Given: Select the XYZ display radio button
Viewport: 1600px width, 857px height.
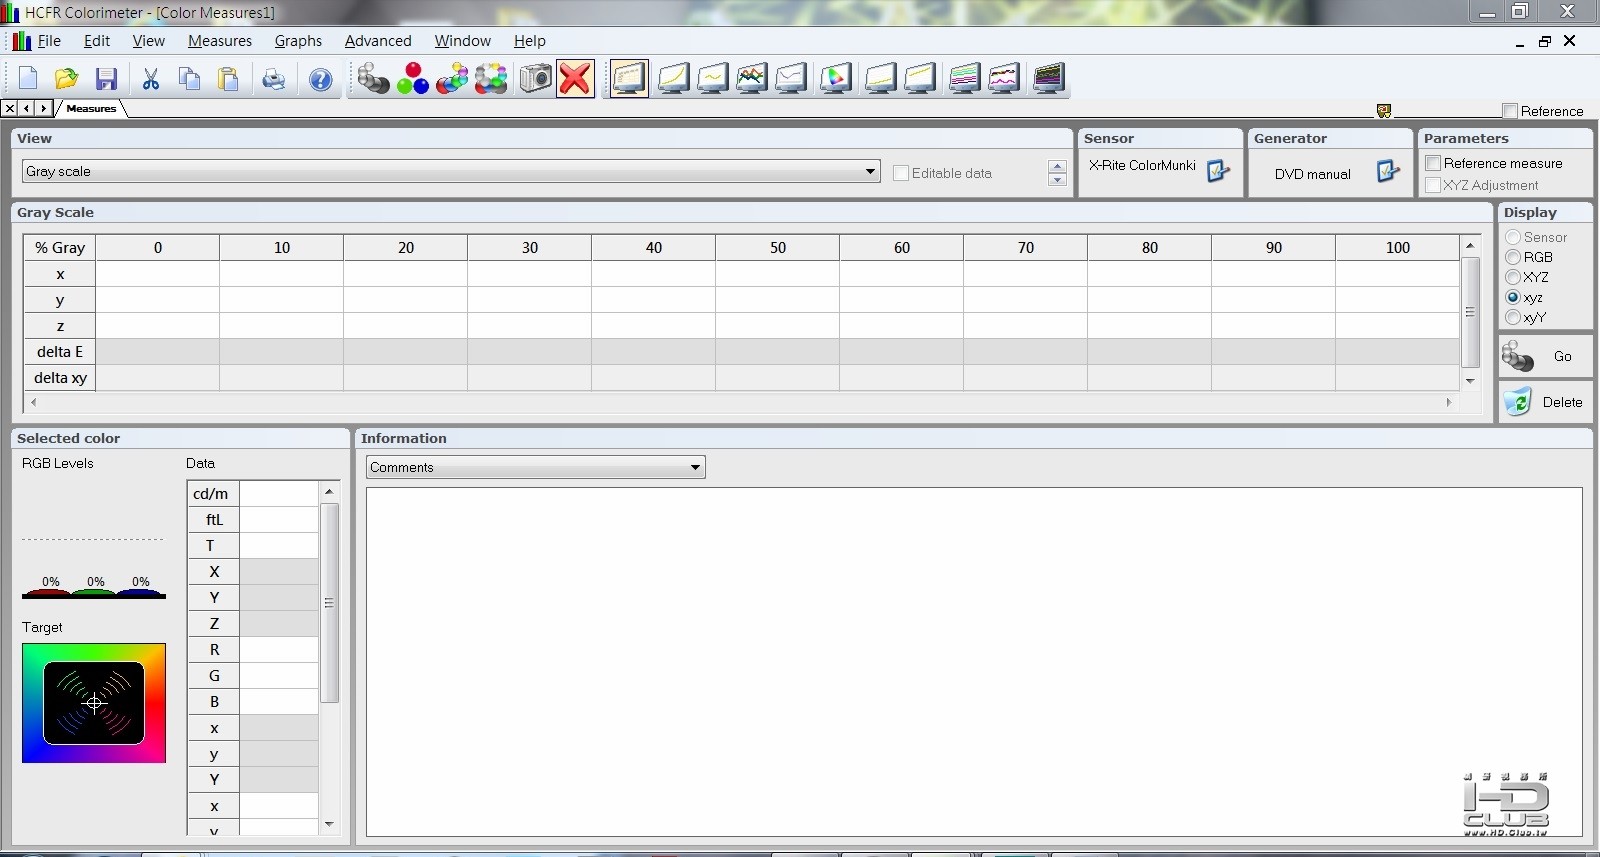Looking at the screenshot, I should click(1513, 277).
